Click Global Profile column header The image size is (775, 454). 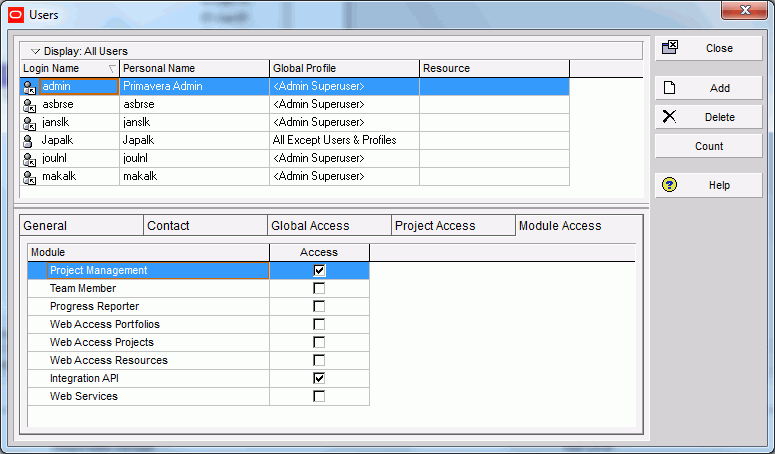pos(344,68)
